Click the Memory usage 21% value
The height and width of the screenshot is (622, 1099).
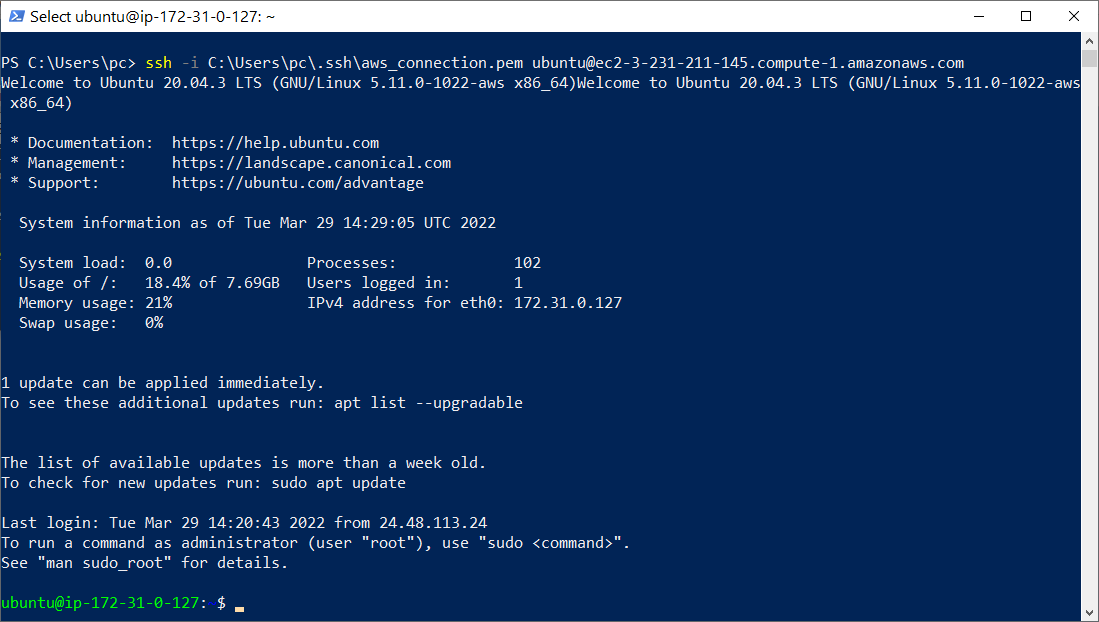point(158,303)
